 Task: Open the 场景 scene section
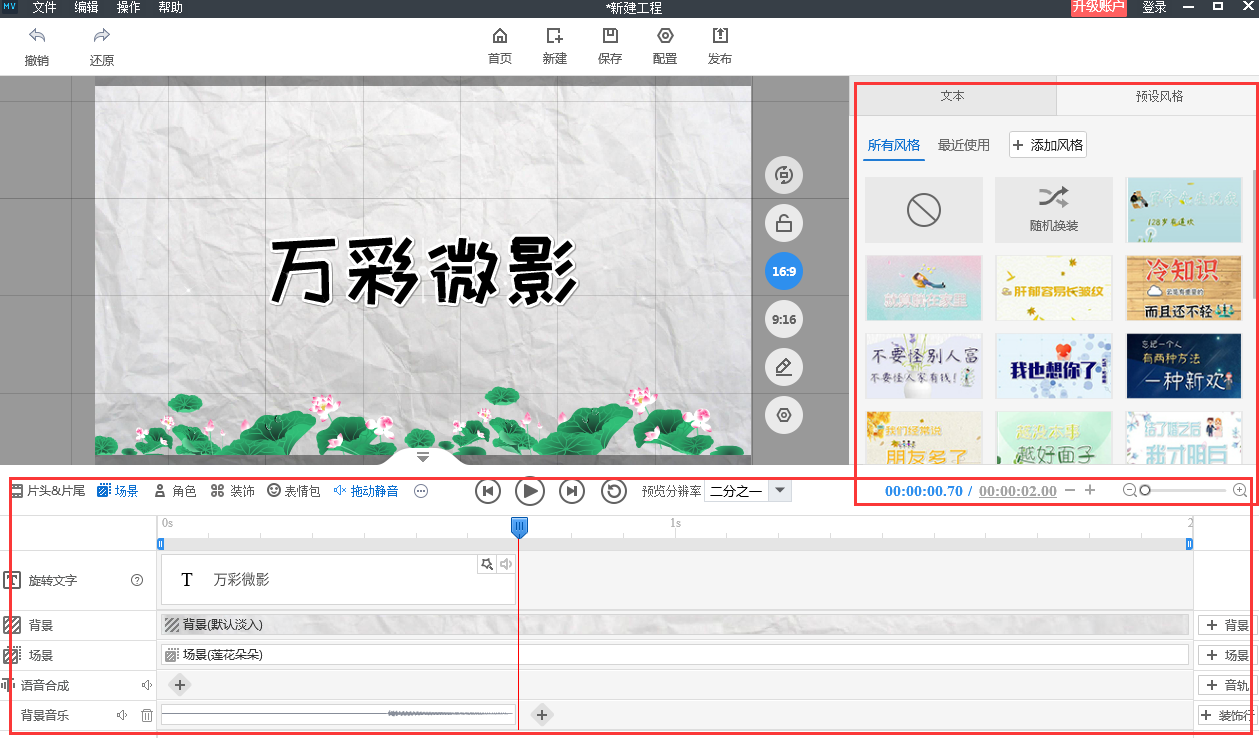118,491
